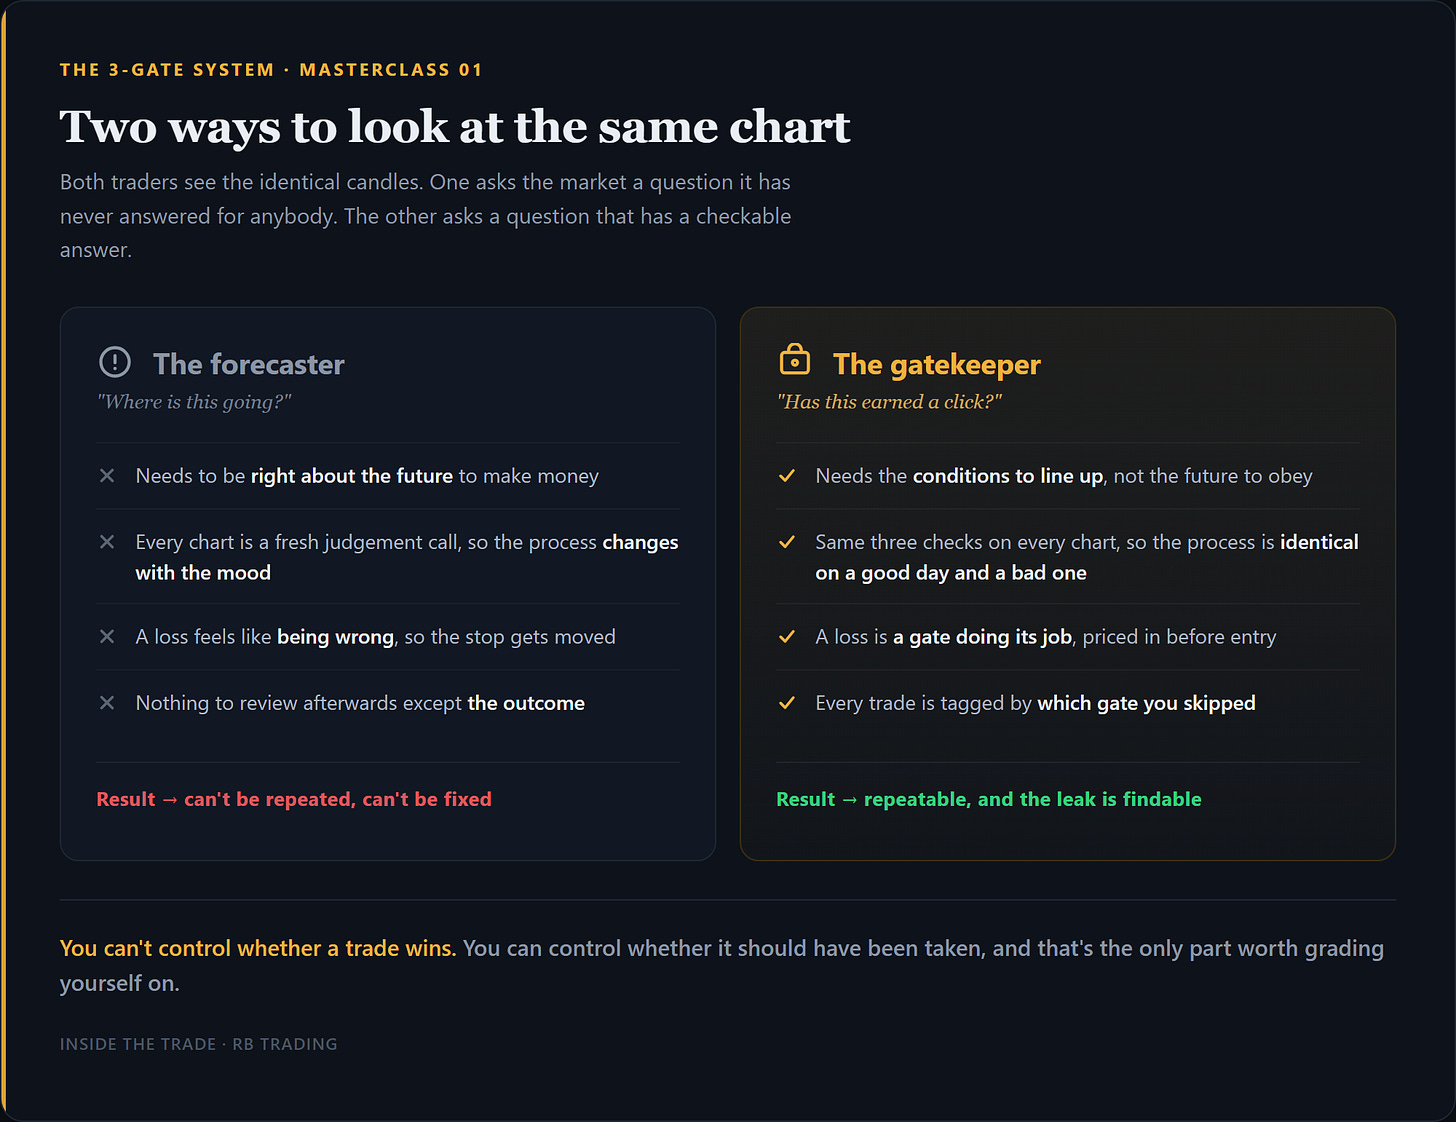
Task: Click the X icon beside 'Nothing to review afterwards'
Action: tap(107, 703)
